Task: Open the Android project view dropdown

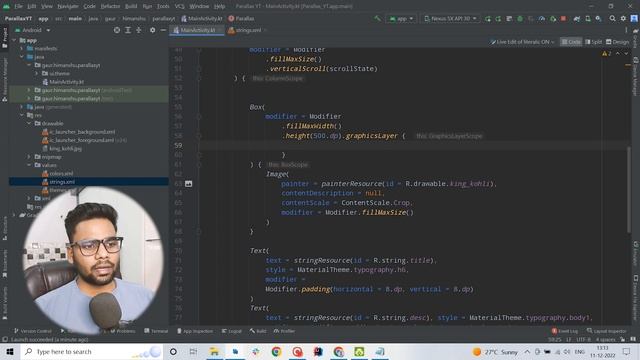Action: point(32,30)
